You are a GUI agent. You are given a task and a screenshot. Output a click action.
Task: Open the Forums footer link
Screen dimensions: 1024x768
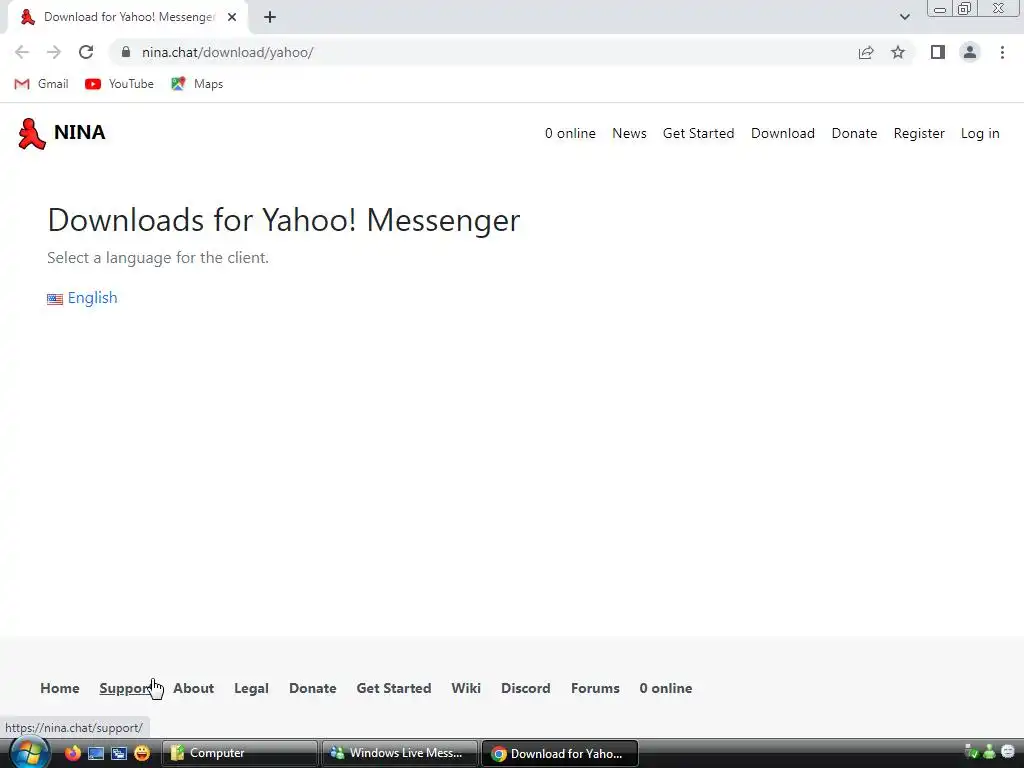(595, 688)
